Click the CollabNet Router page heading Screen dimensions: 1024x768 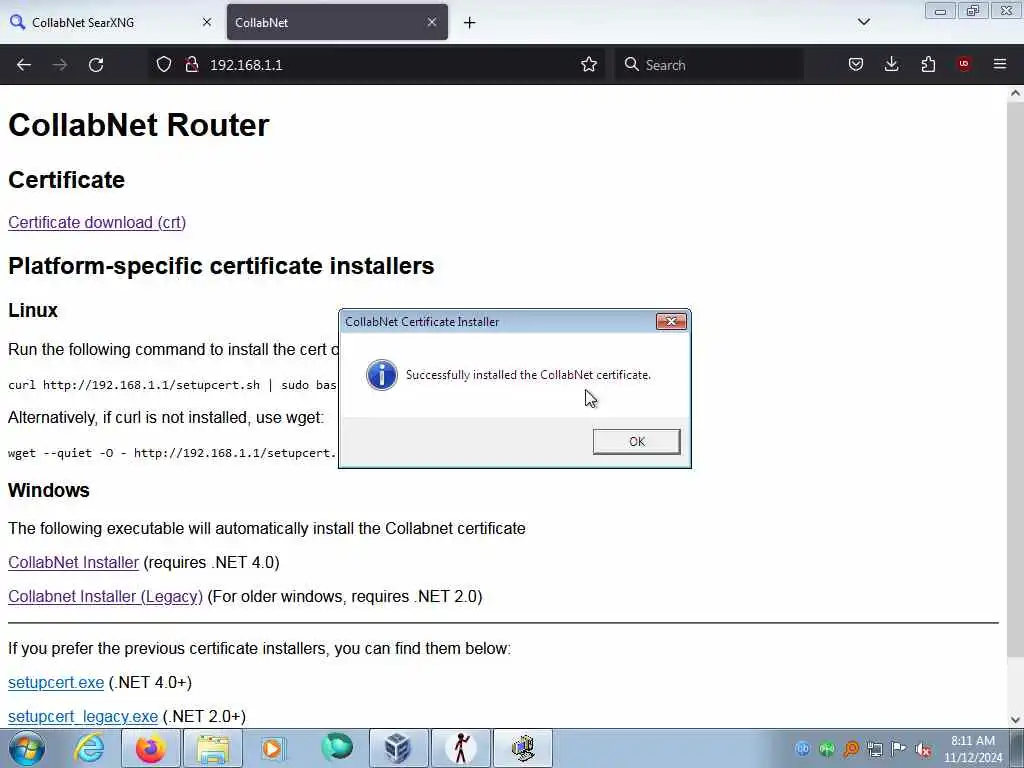[x=138, y=125]
